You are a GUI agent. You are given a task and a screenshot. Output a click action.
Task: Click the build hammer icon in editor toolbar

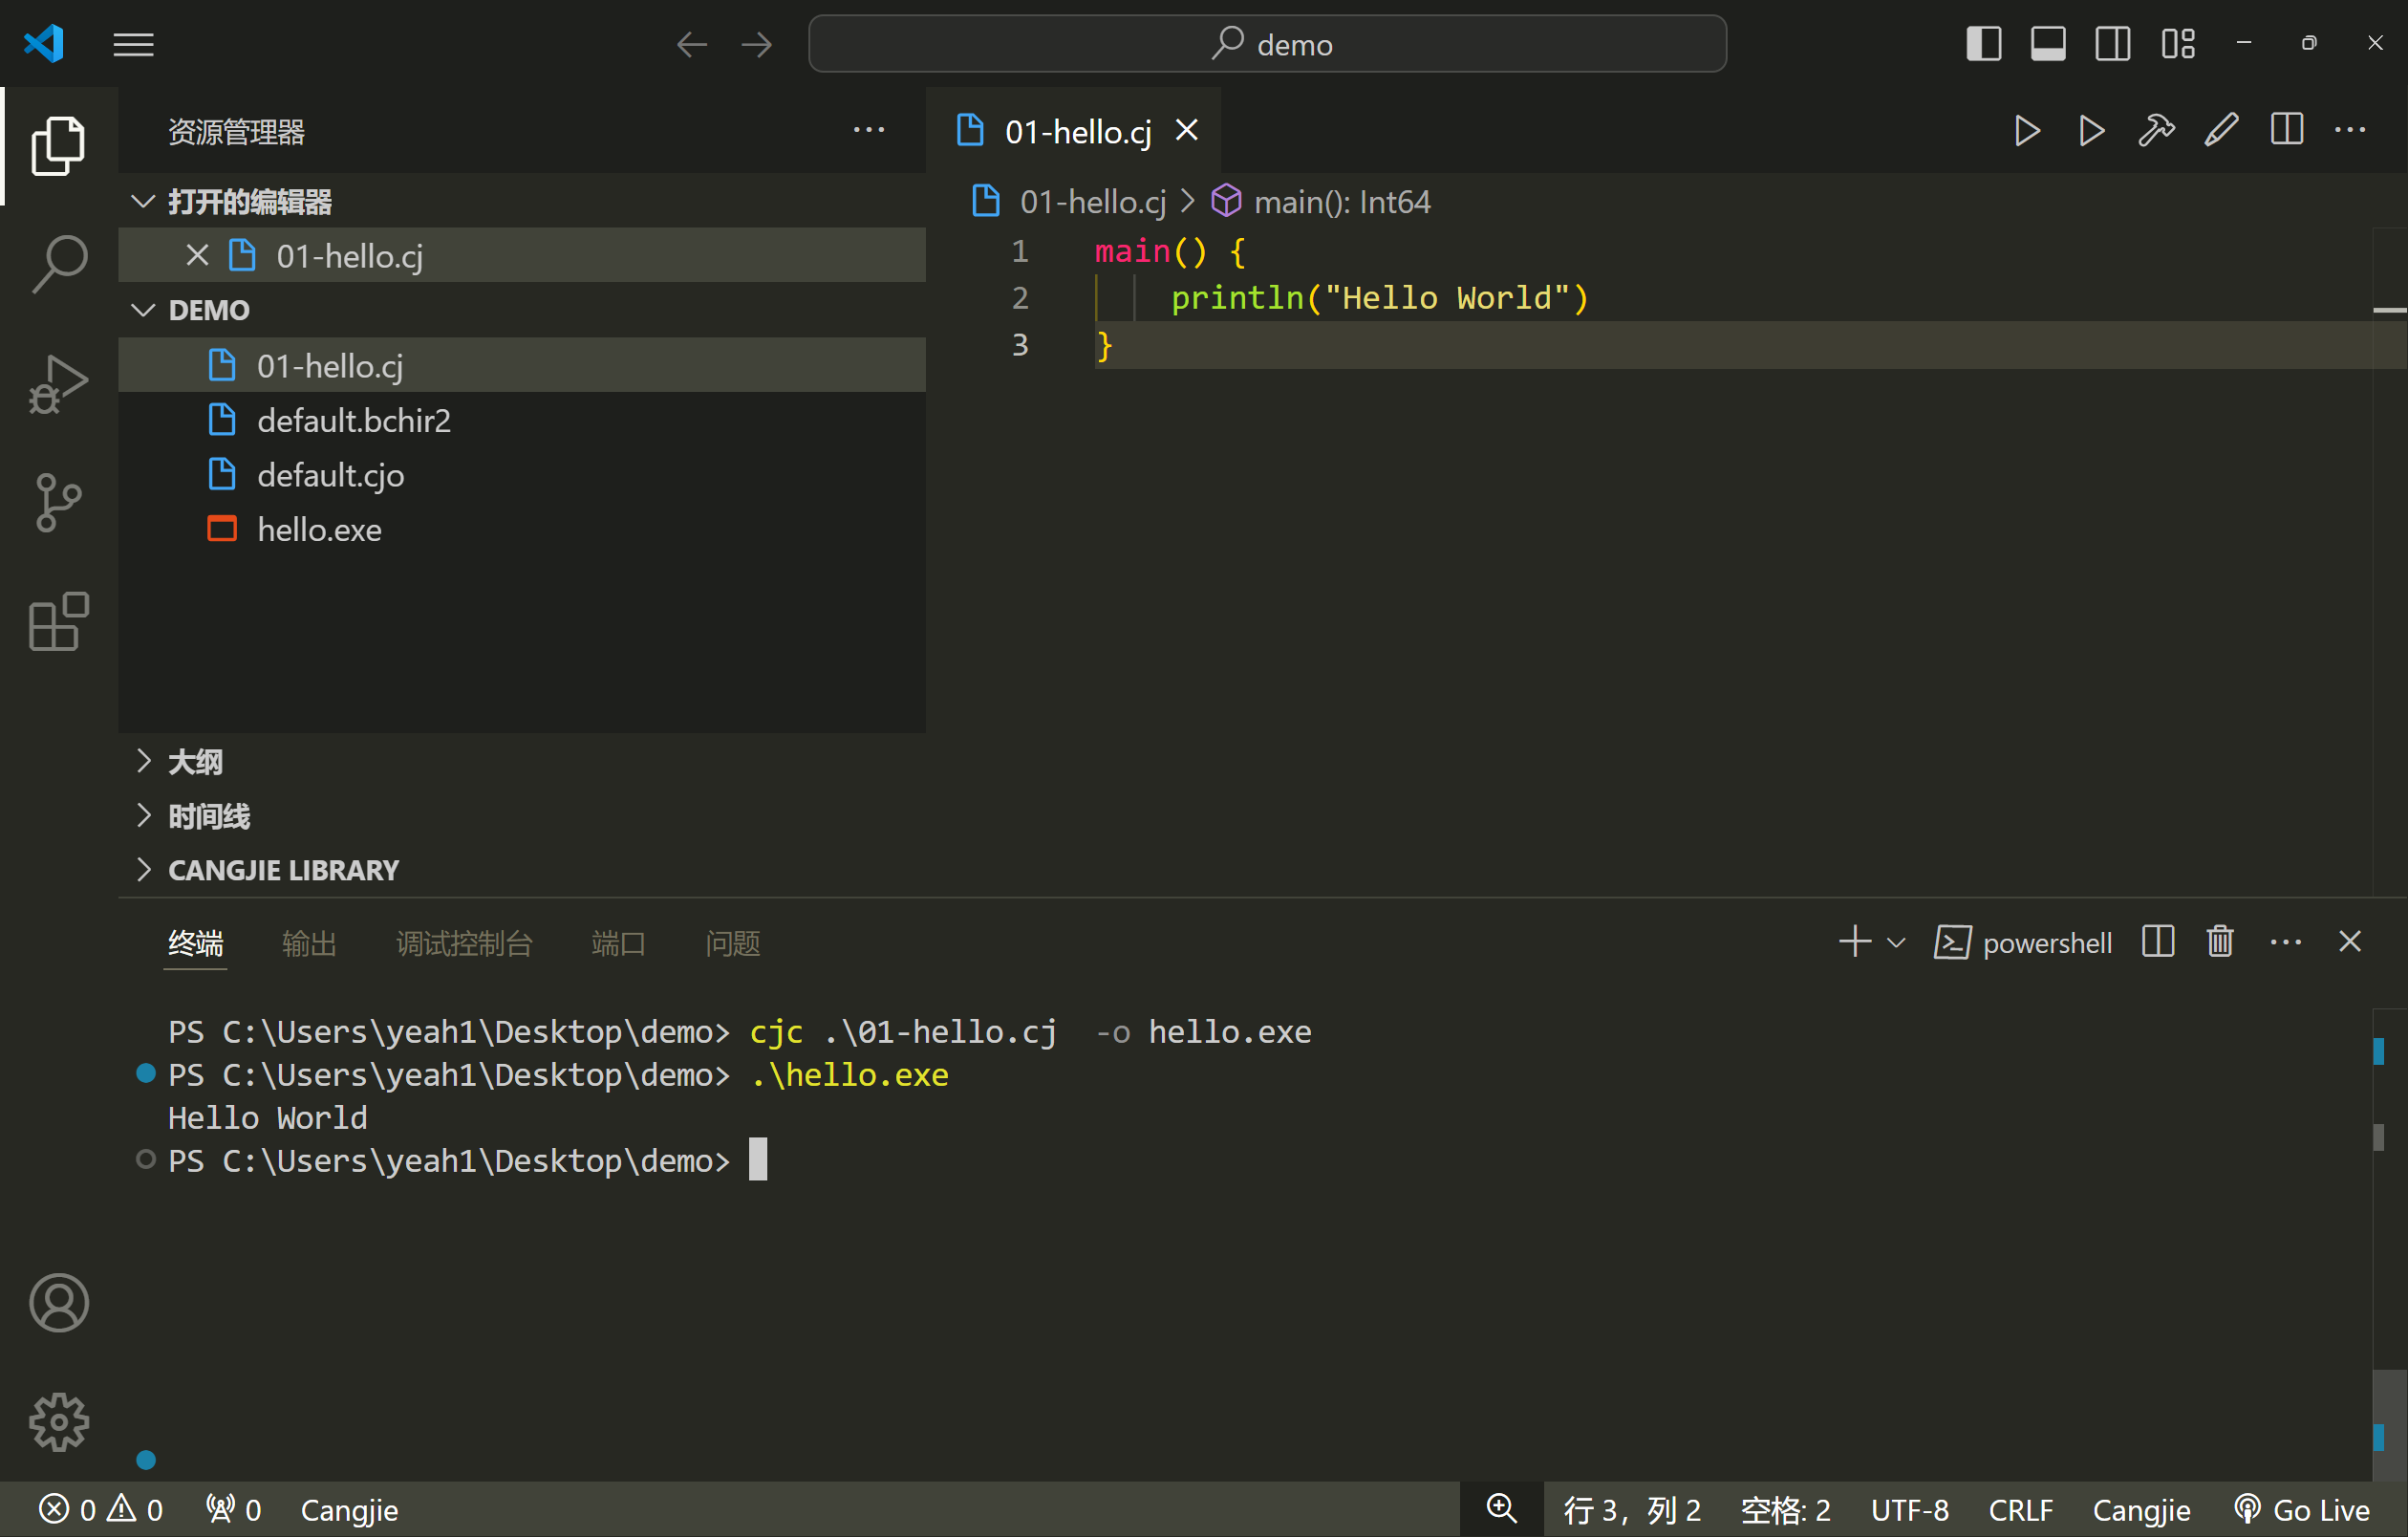coord(2156,131)
